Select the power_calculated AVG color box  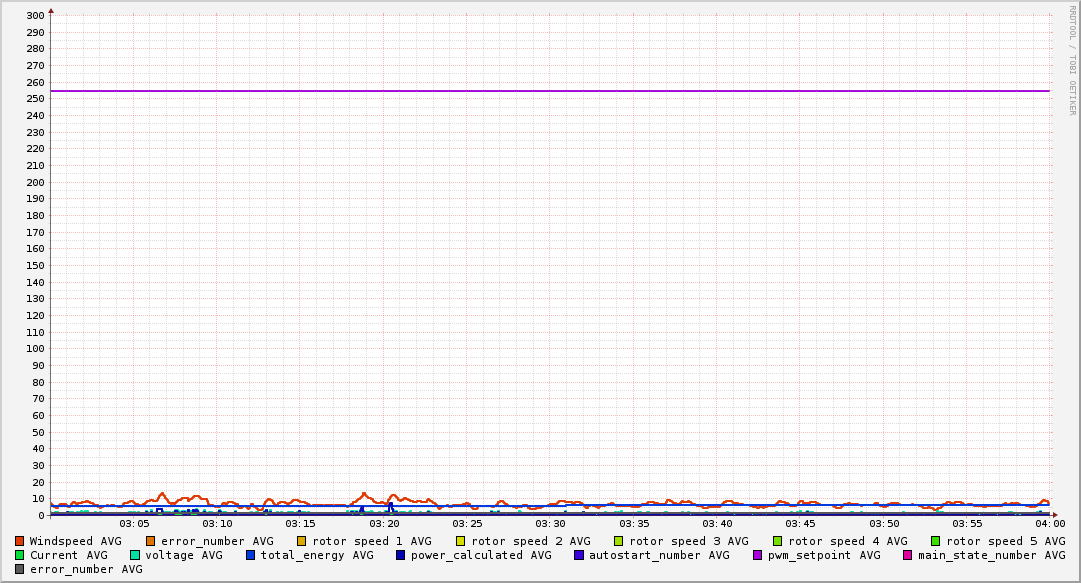400,555
